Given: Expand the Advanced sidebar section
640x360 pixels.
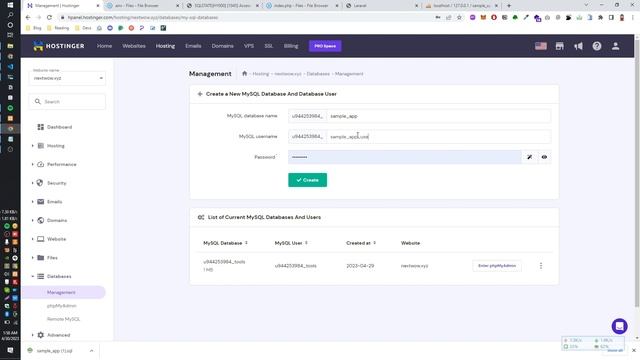Looking at the screenshot, I should click(x=33, y=335).
